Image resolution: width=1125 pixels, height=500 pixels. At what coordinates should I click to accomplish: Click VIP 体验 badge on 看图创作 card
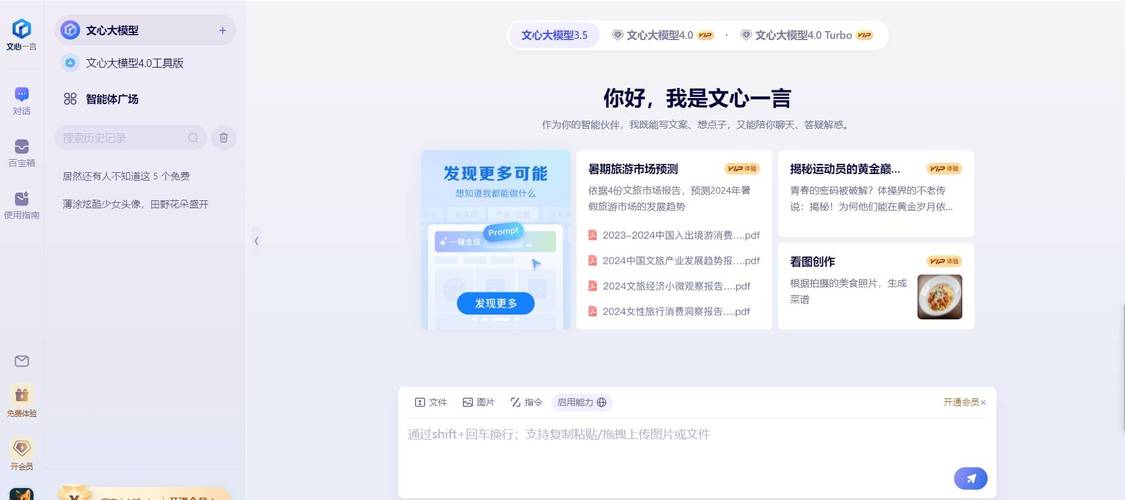click(x=943, y=261)
